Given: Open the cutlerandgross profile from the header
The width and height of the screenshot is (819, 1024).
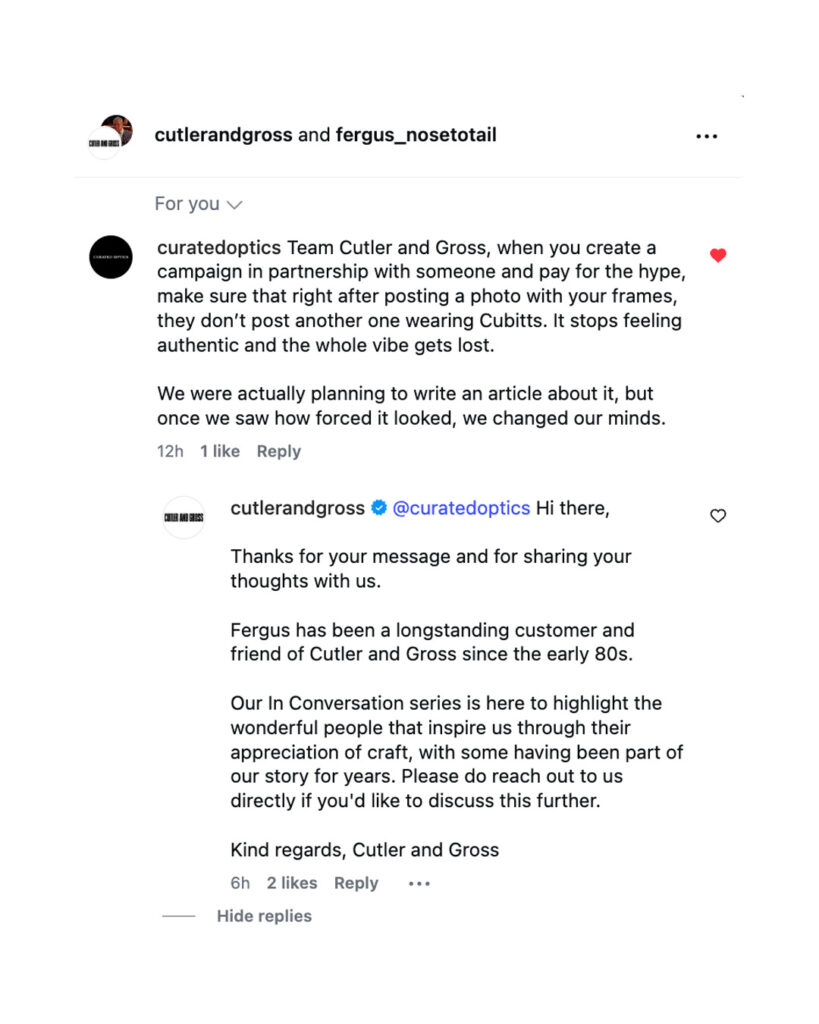Looking at the screenshot, I should (223, 135).
